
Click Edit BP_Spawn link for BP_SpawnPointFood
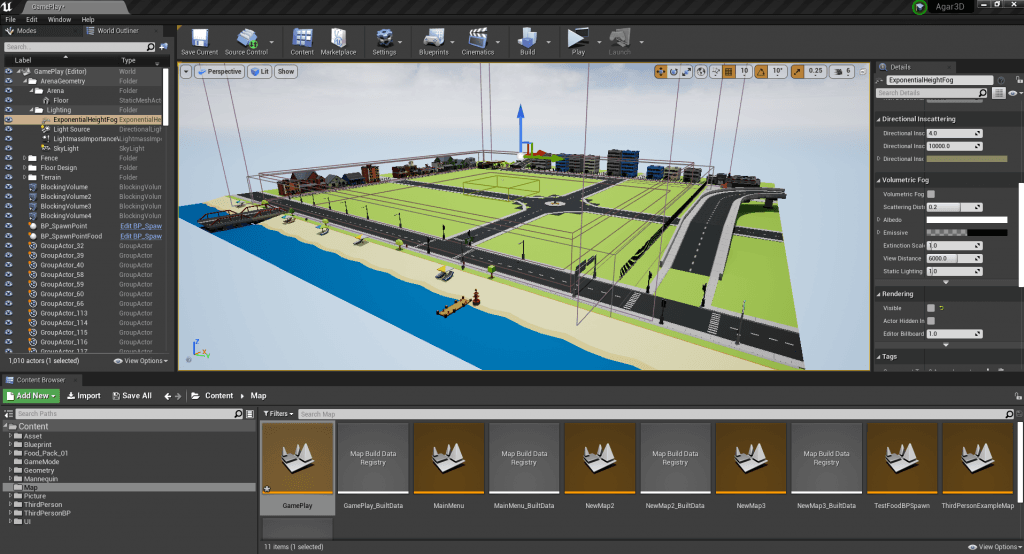click(140, 235)
